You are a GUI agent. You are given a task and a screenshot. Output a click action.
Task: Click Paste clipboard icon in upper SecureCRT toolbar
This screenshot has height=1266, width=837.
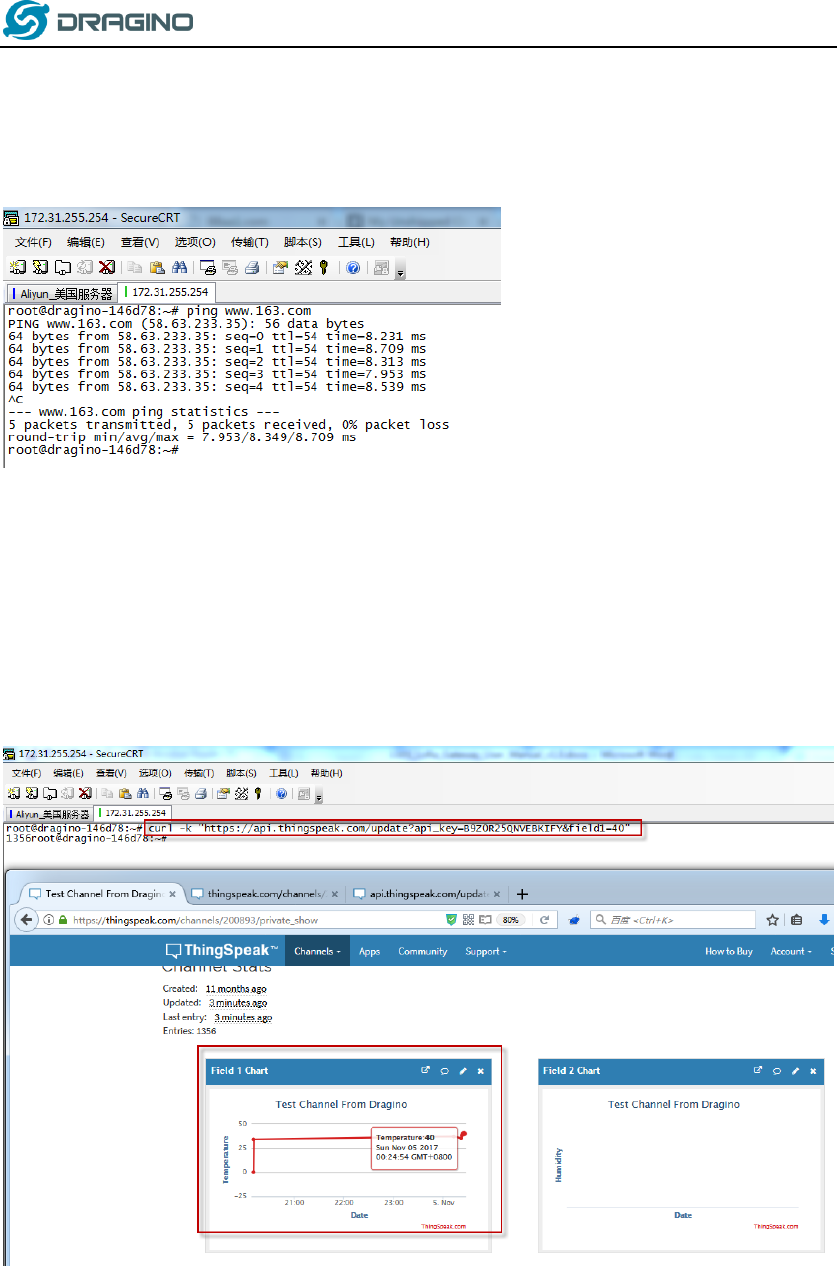[x=158, y=267]
